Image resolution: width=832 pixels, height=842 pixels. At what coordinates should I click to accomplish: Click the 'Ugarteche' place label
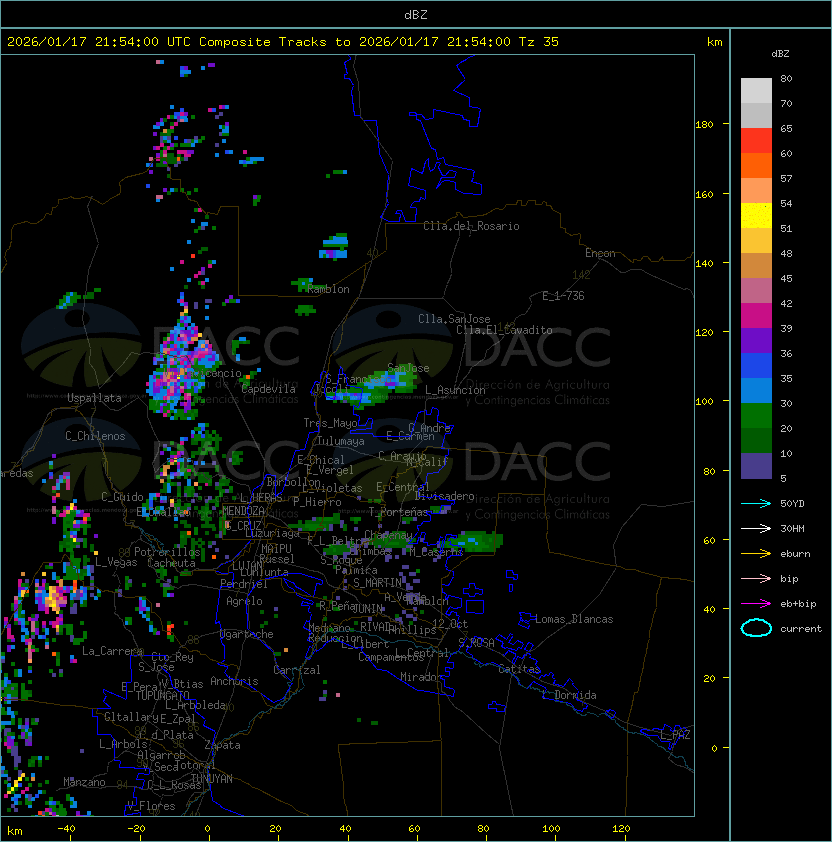(x=247, y=634)
